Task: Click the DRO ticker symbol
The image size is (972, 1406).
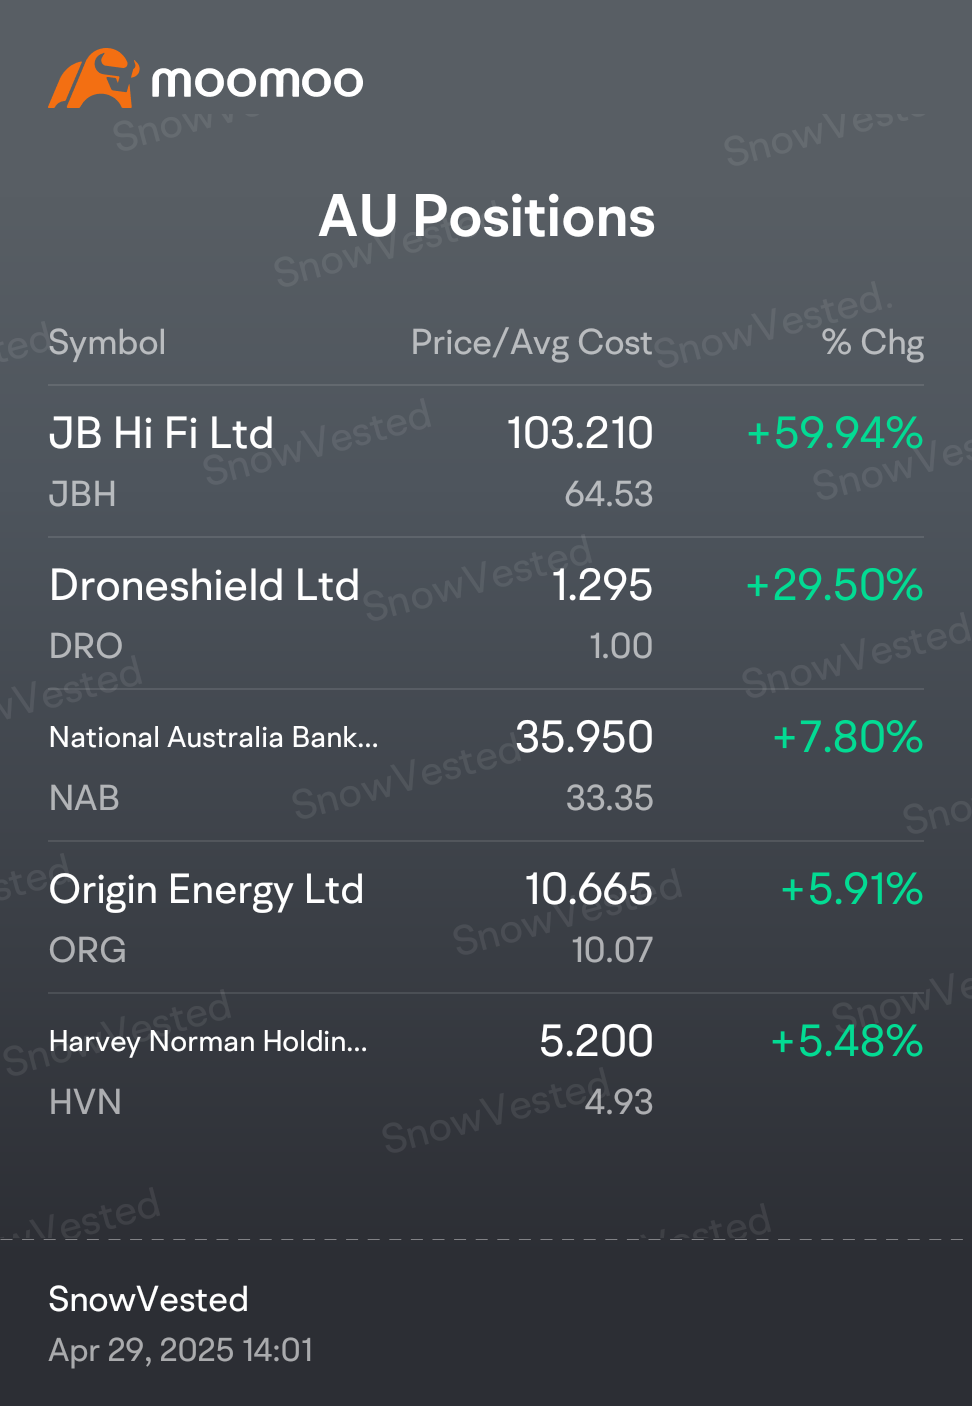Action: click(86, 646)
